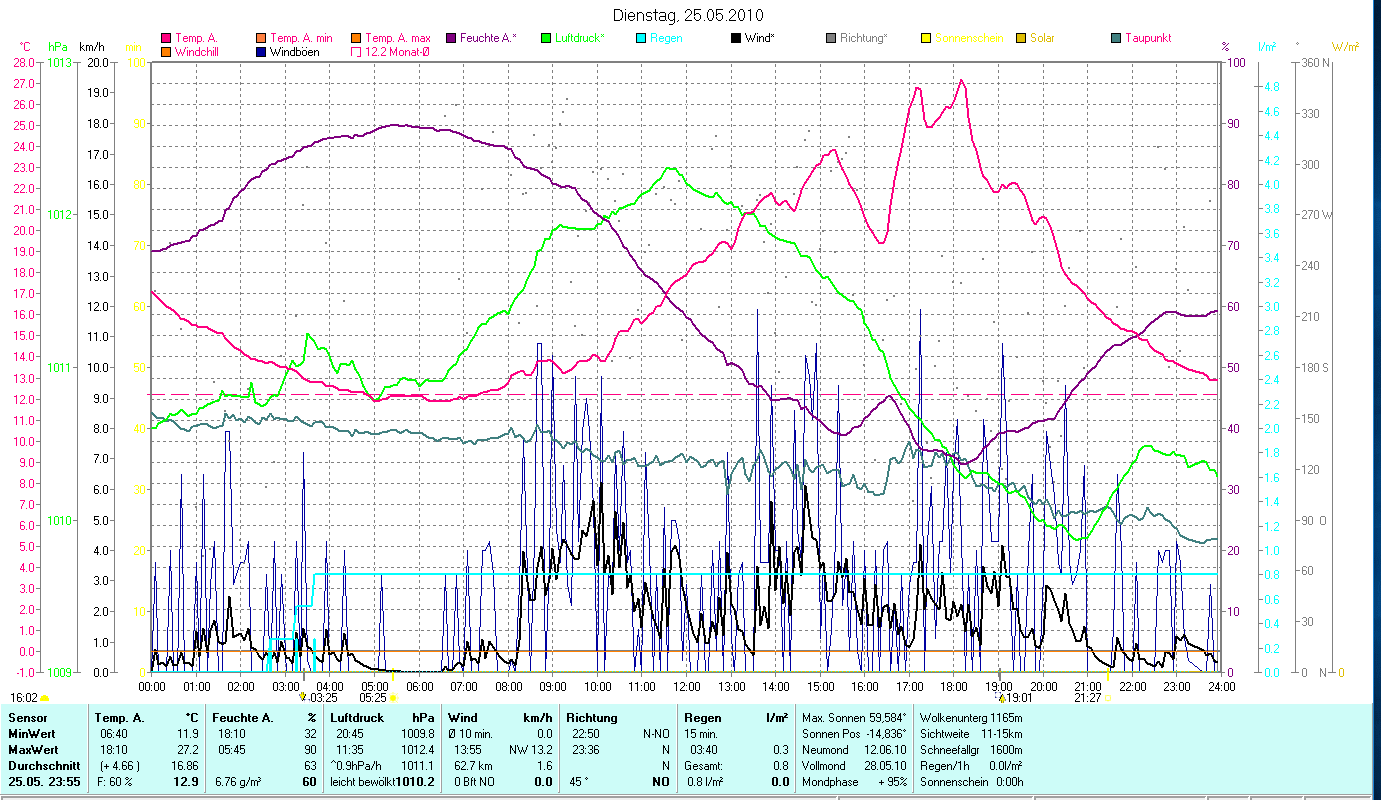The width and height of the screenshot is (1381, 800).
Task: Select the marker icon beside 19:01
Action: [1001, 697]
